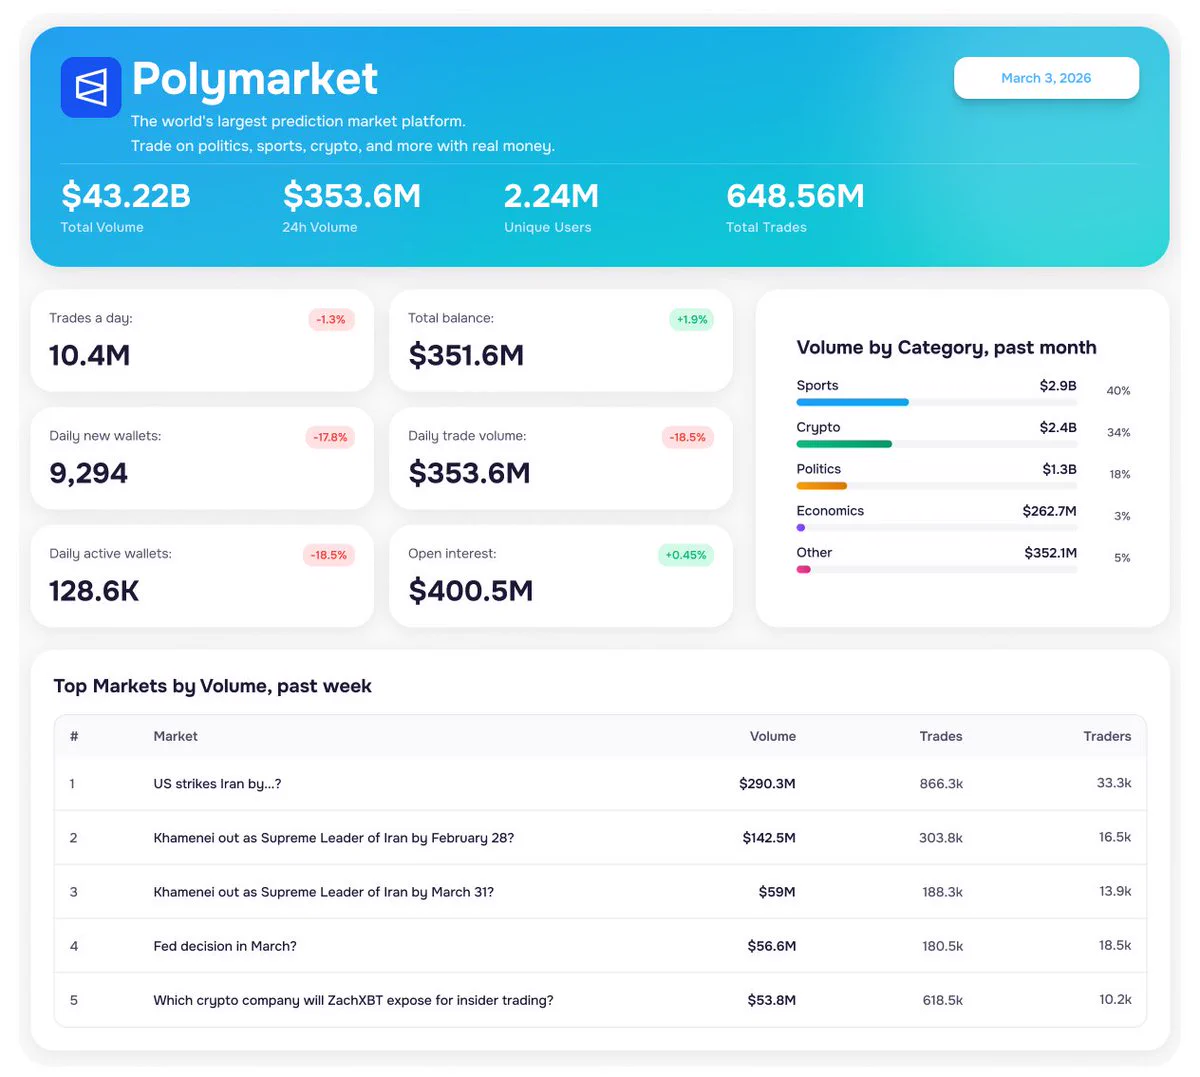Viewport: 1200px width, 1077px height.
Task: Click the 34% share next to Crypto
Action: 1118,433
